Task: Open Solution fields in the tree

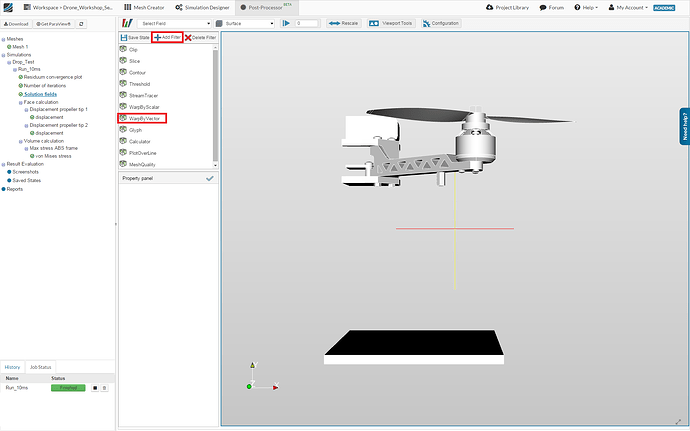Action: coord(40,93)
